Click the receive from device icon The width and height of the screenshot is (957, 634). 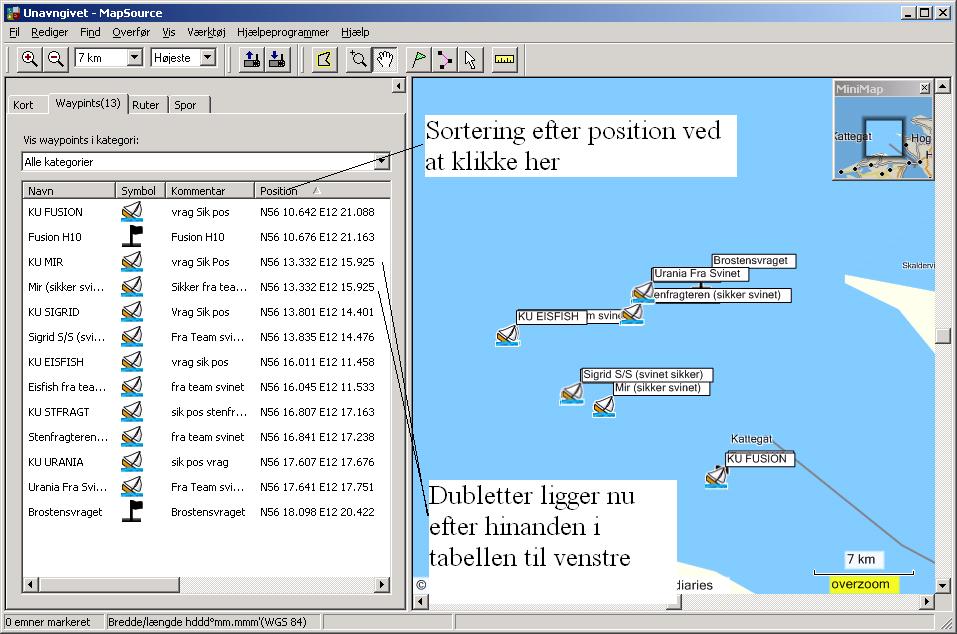278,59
